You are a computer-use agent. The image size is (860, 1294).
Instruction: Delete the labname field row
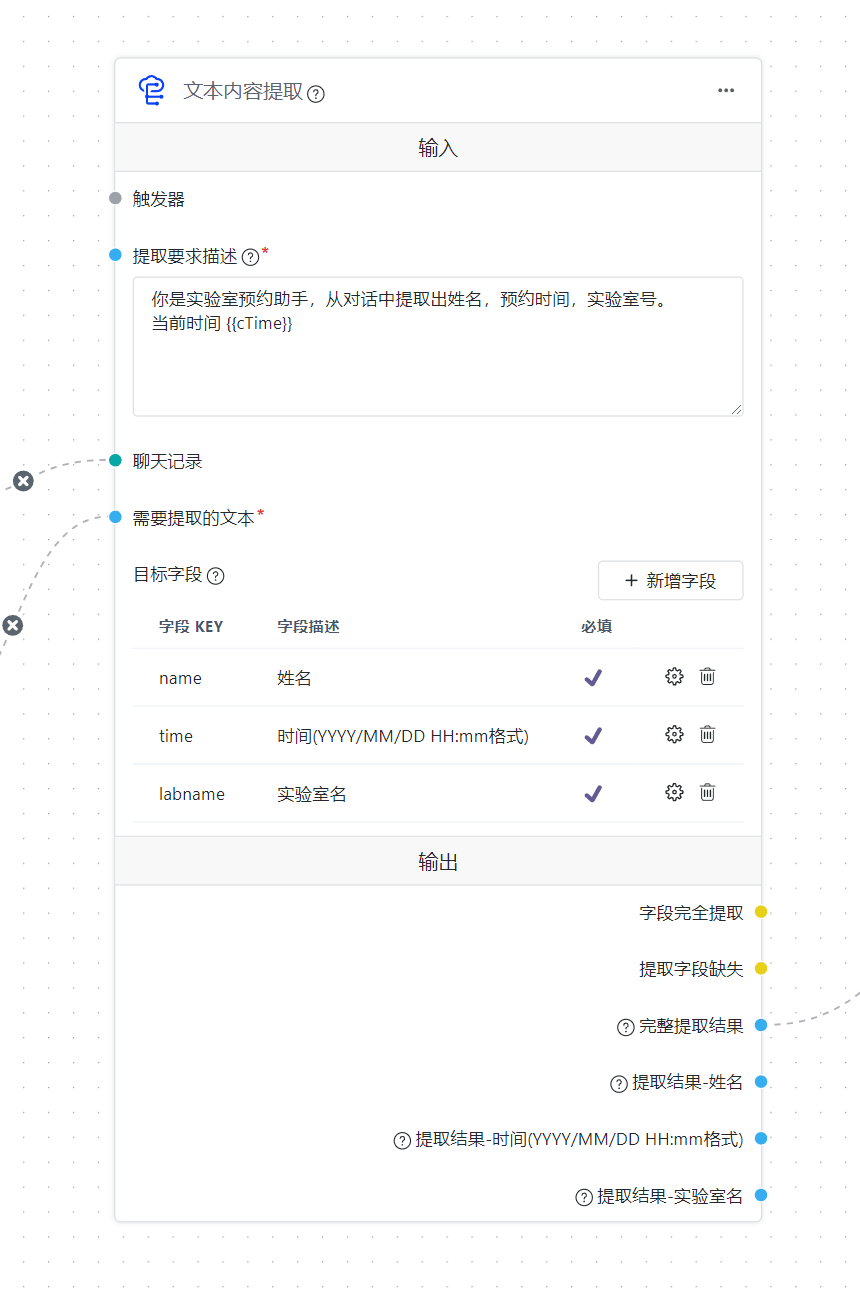707,793
